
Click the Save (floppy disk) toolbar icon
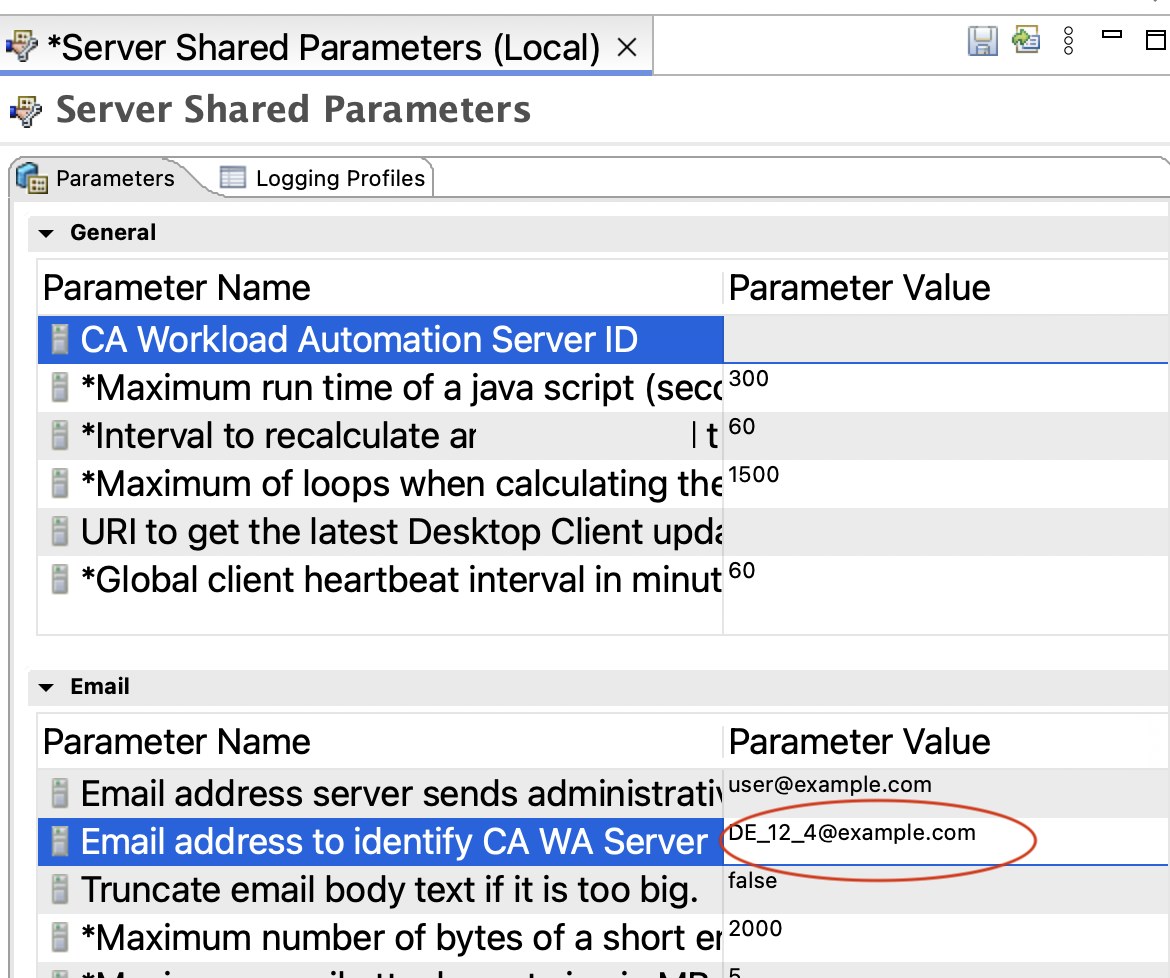[982, 40]
